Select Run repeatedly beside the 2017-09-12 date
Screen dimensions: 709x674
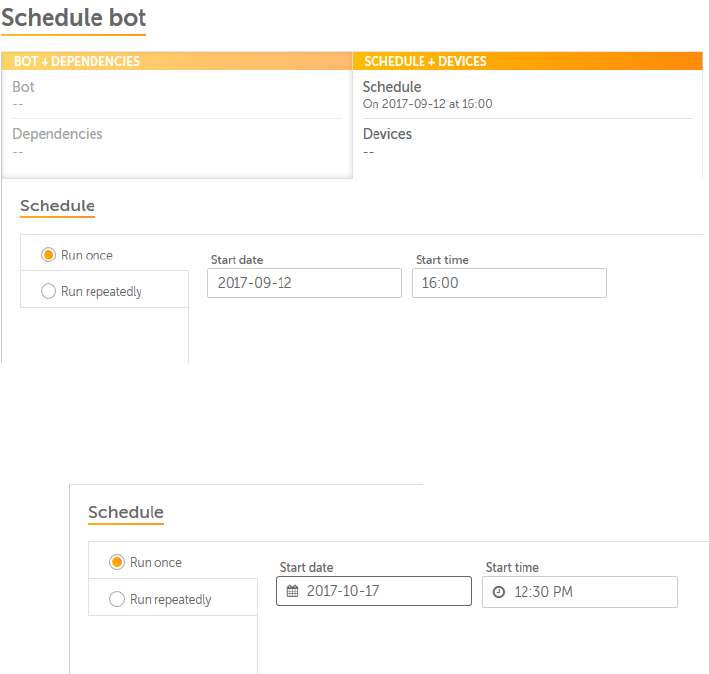48,292
